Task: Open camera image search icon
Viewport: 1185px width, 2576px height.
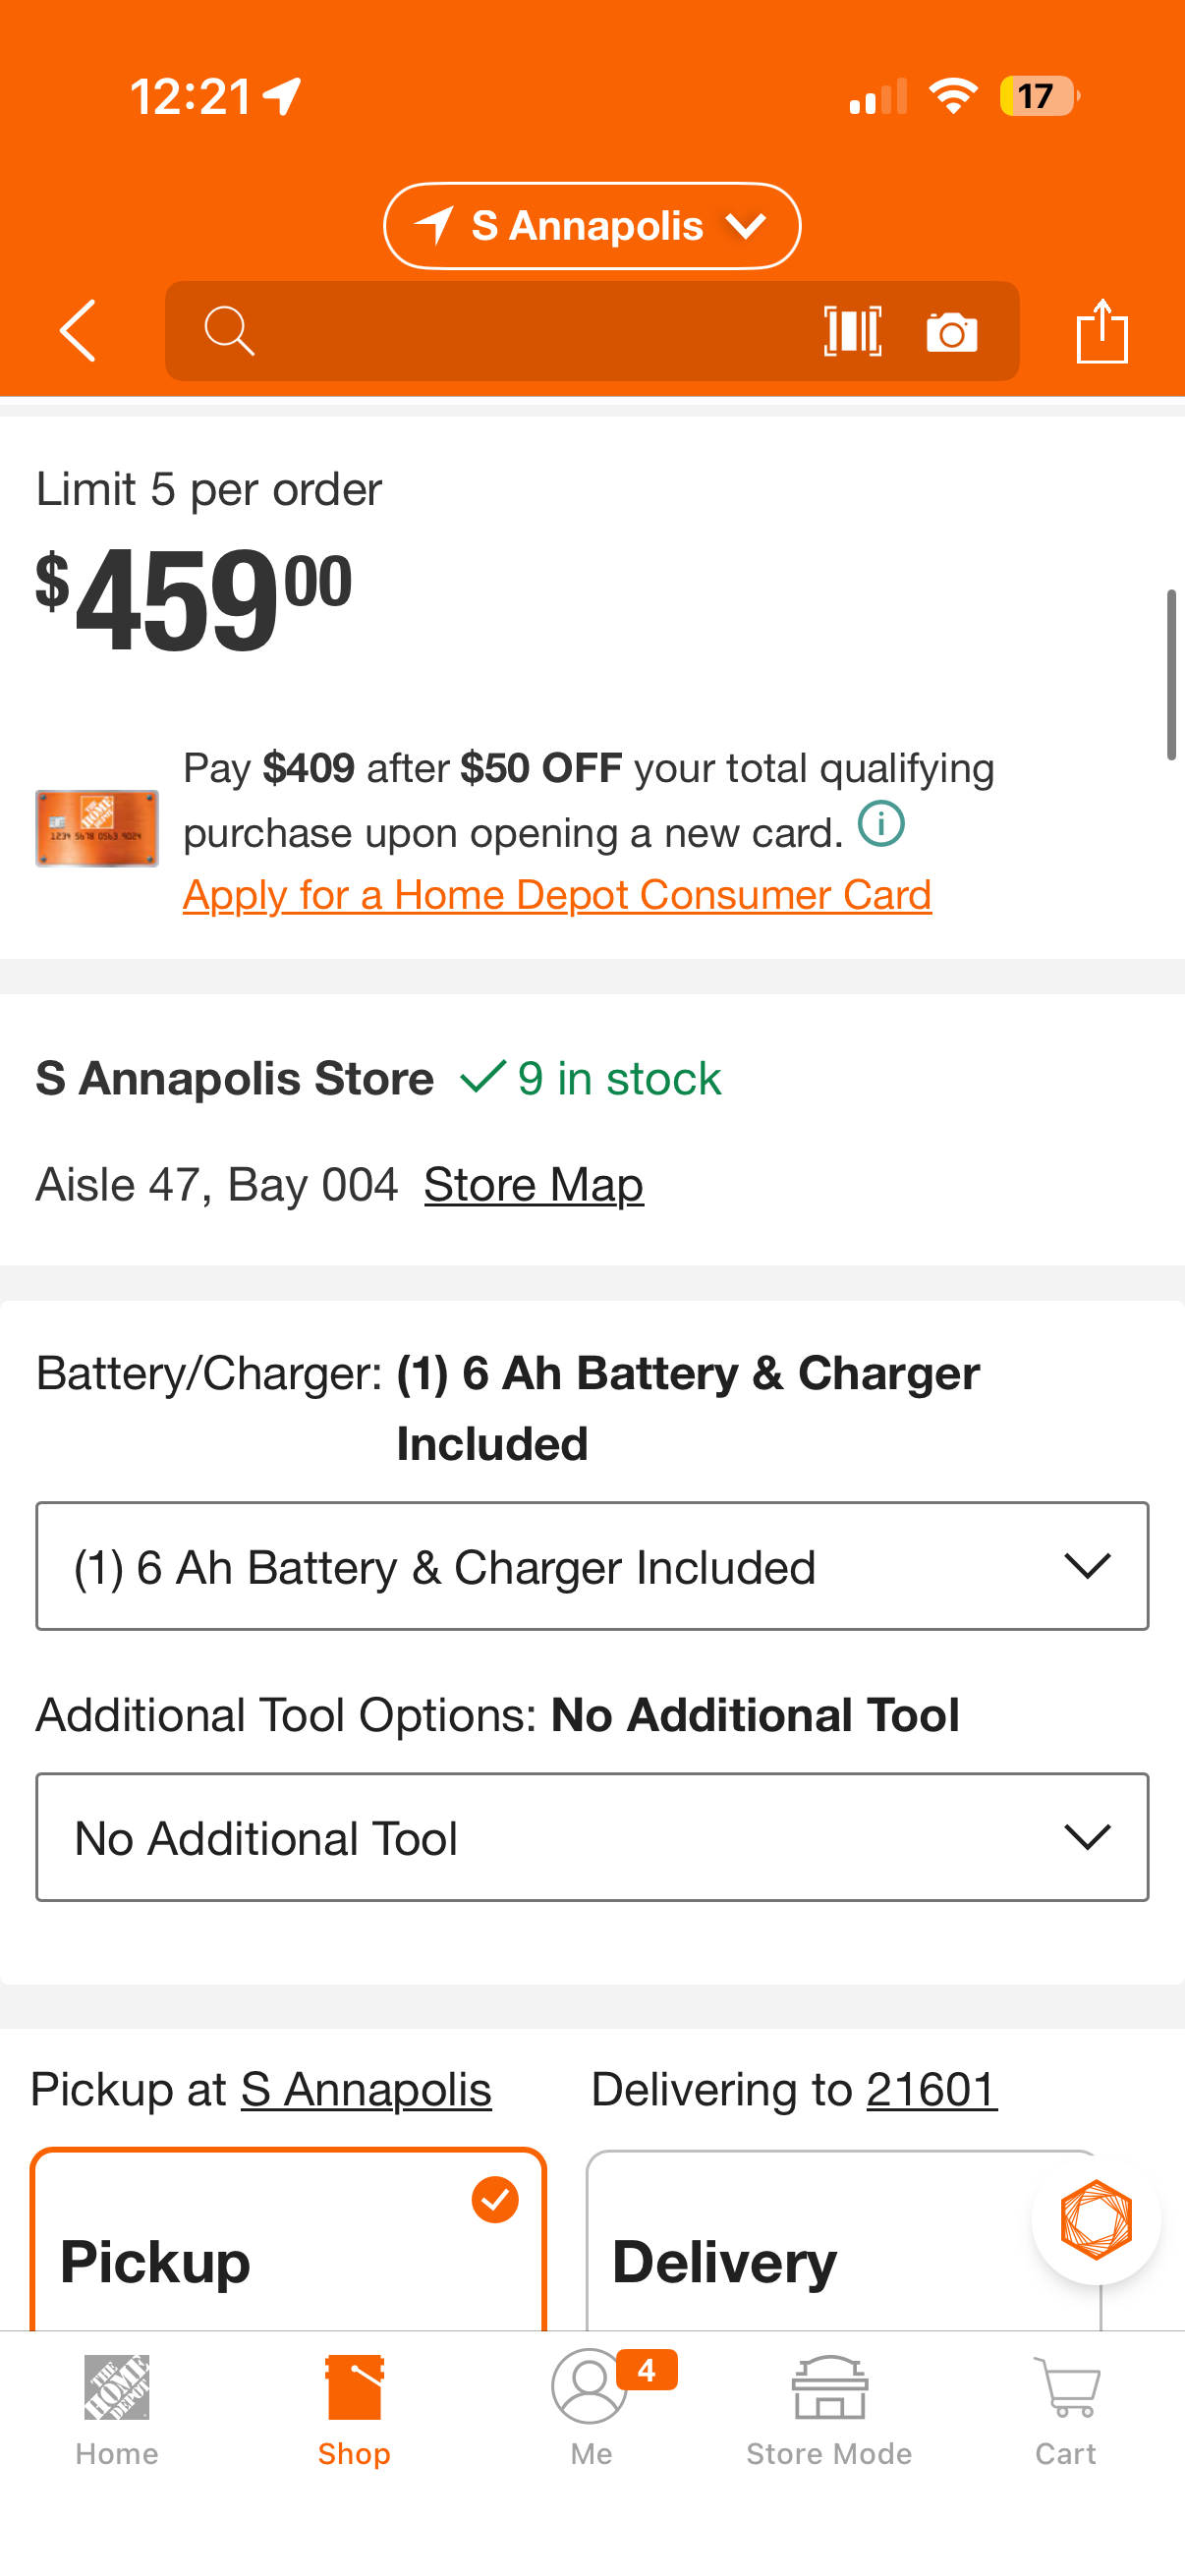Action: [952, 332]
